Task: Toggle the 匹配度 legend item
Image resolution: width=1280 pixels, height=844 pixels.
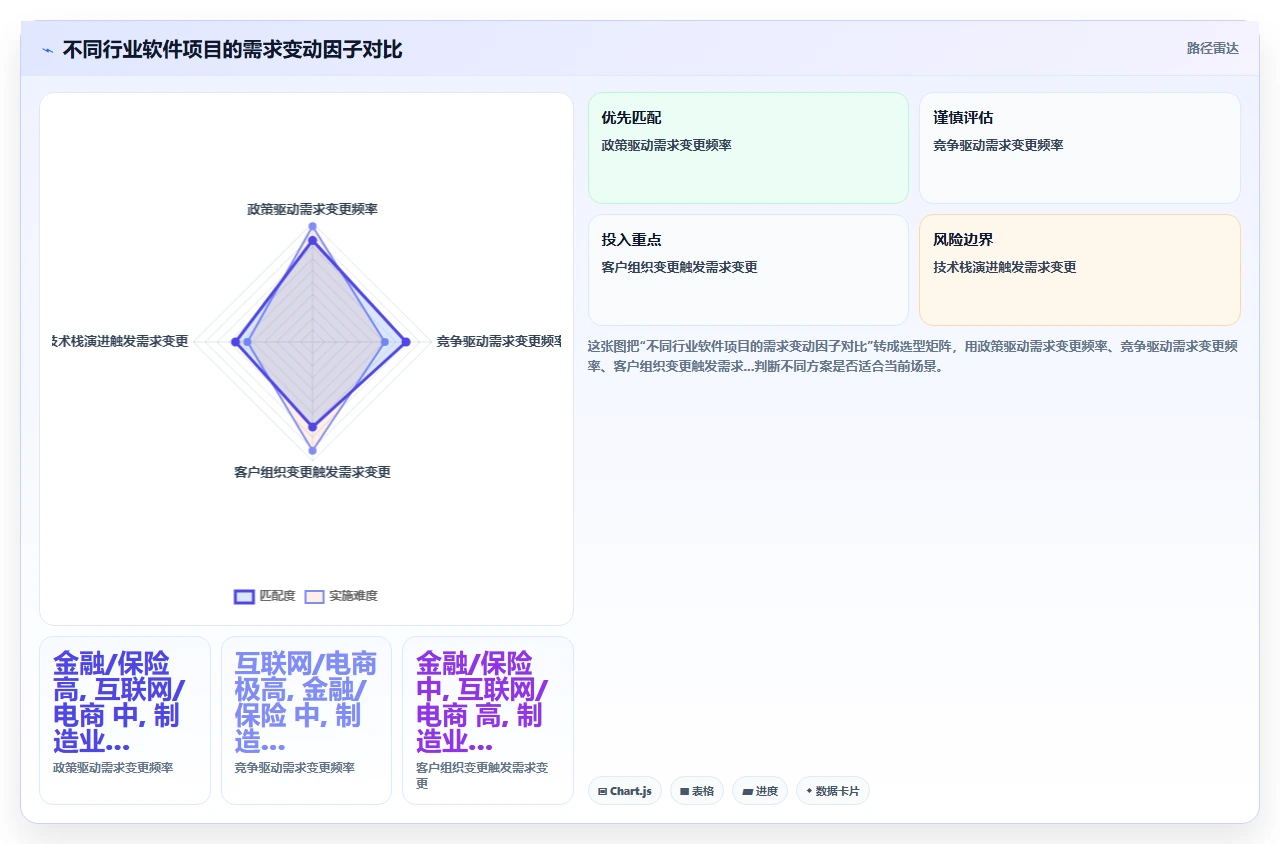Action: (x=265, y=596)
